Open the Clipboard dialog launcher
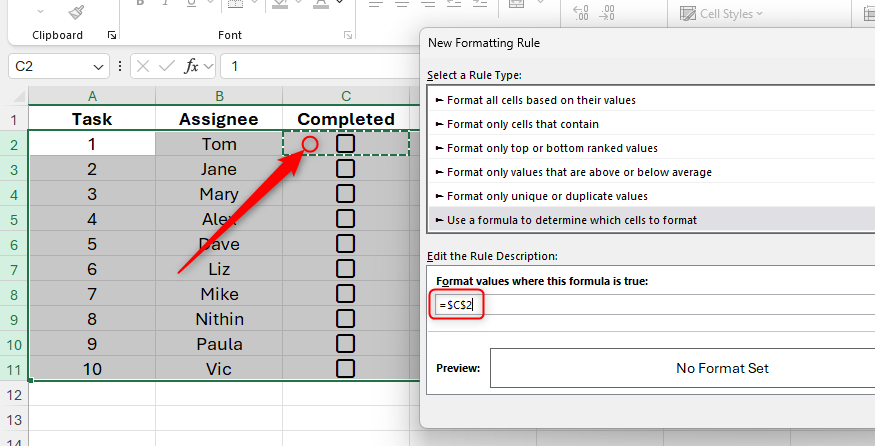Viewport: 875px width, 446px height. coord(112,35)
